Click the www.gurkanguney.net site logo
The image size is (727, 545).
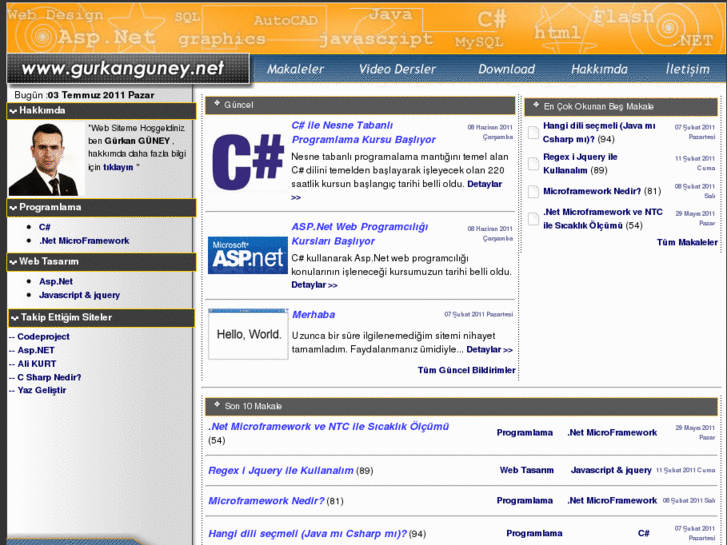(128, 69)
